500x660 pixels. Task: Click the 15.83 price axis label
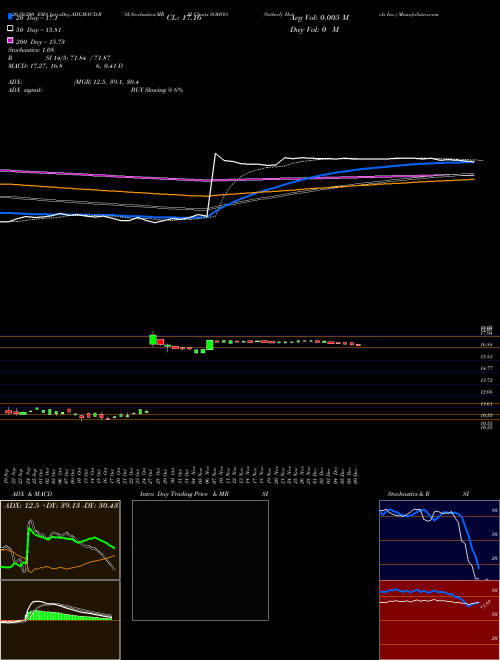point(487,357)
